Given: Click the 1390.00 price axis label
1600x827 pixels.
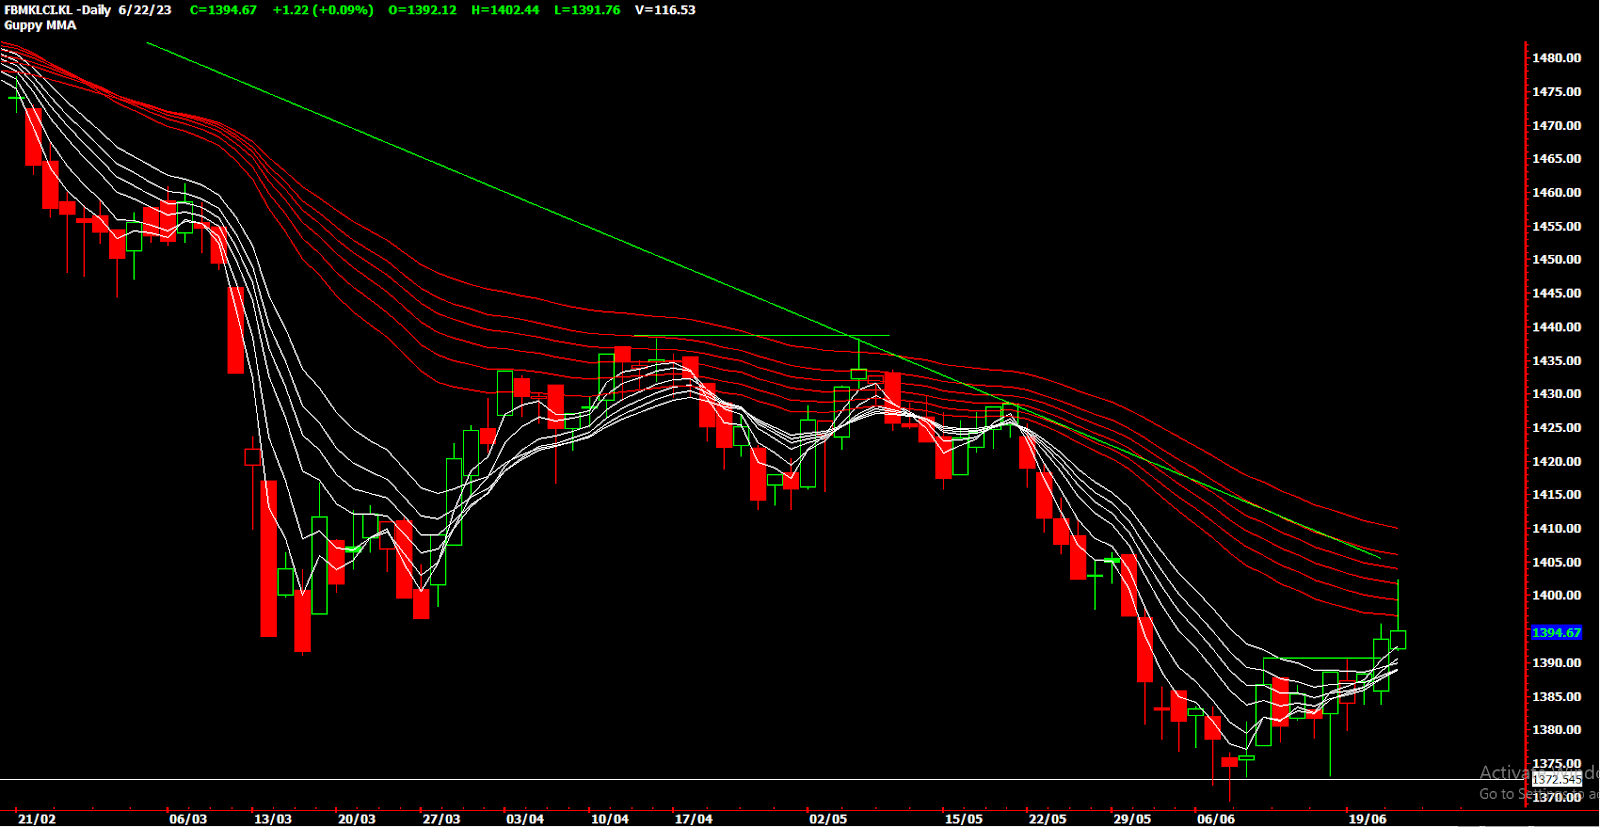Looking at the screenshot, I should (1557, 663).
